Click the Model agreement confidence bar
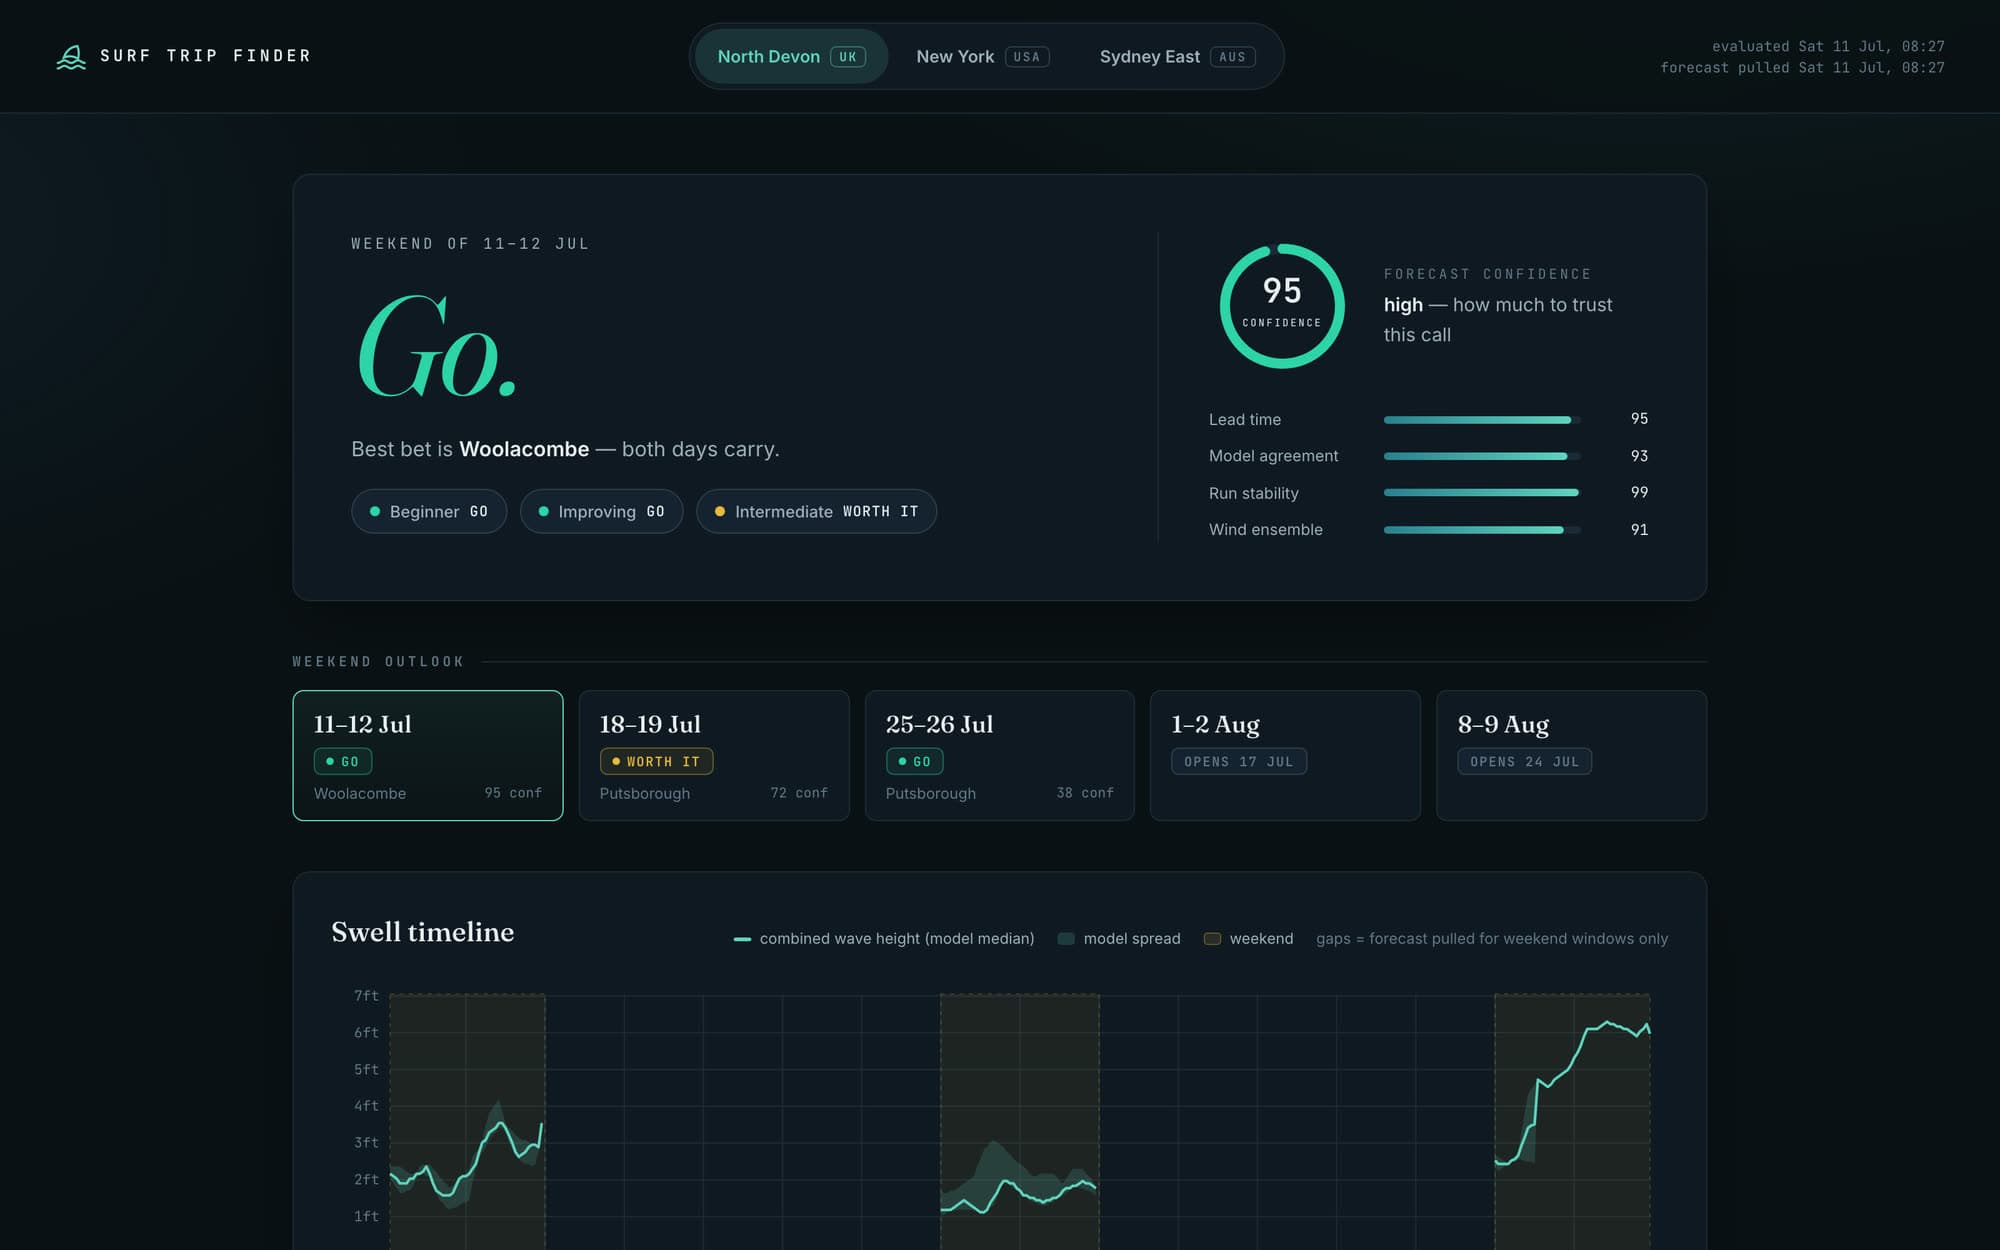 (1482, 456)
